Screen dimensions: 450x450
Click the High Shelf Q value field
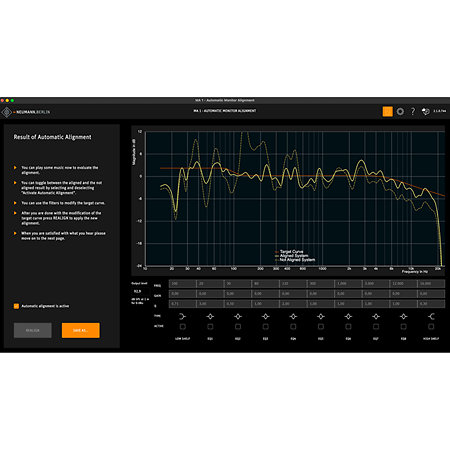[431, 304]
